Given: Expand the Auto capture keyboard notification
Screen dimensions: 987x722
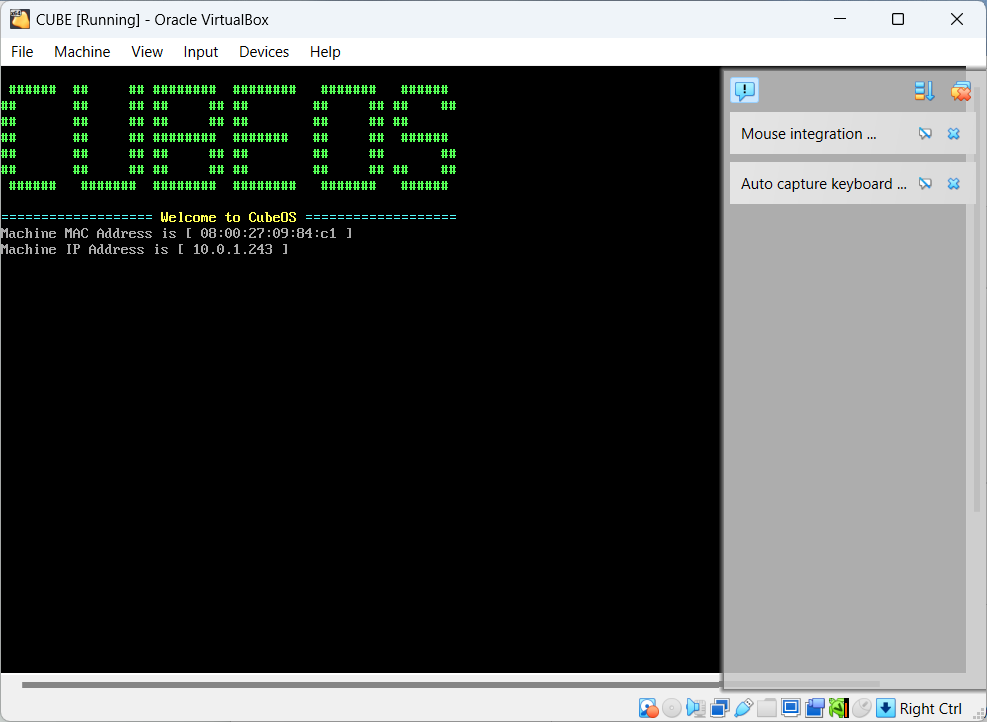Looking at the screenshot, I should pos(823,184).
